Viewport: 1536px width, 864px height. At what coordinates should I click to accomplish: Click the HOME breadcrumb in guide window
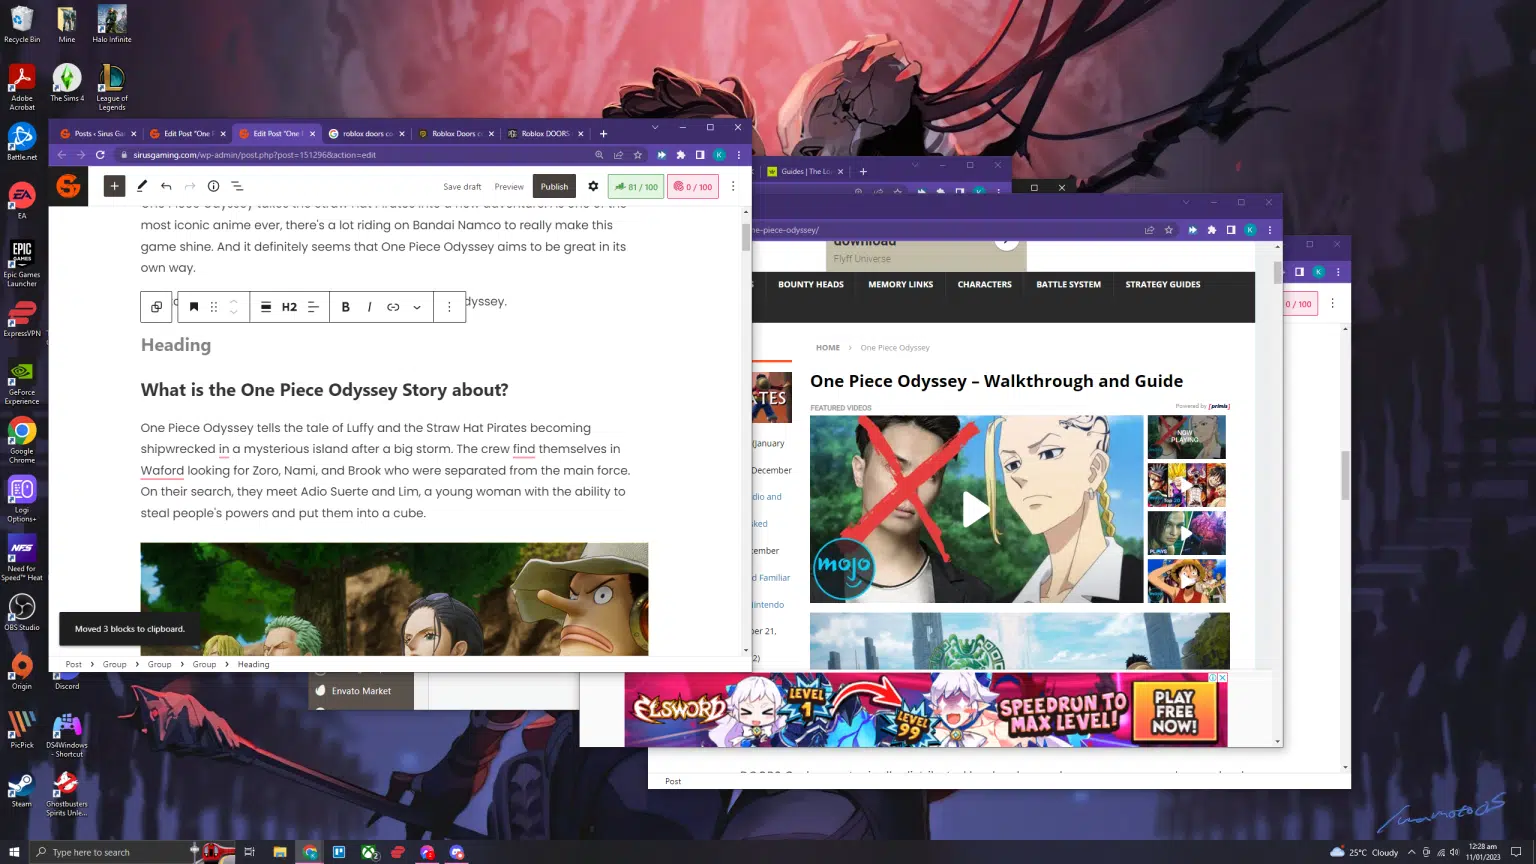827,348
